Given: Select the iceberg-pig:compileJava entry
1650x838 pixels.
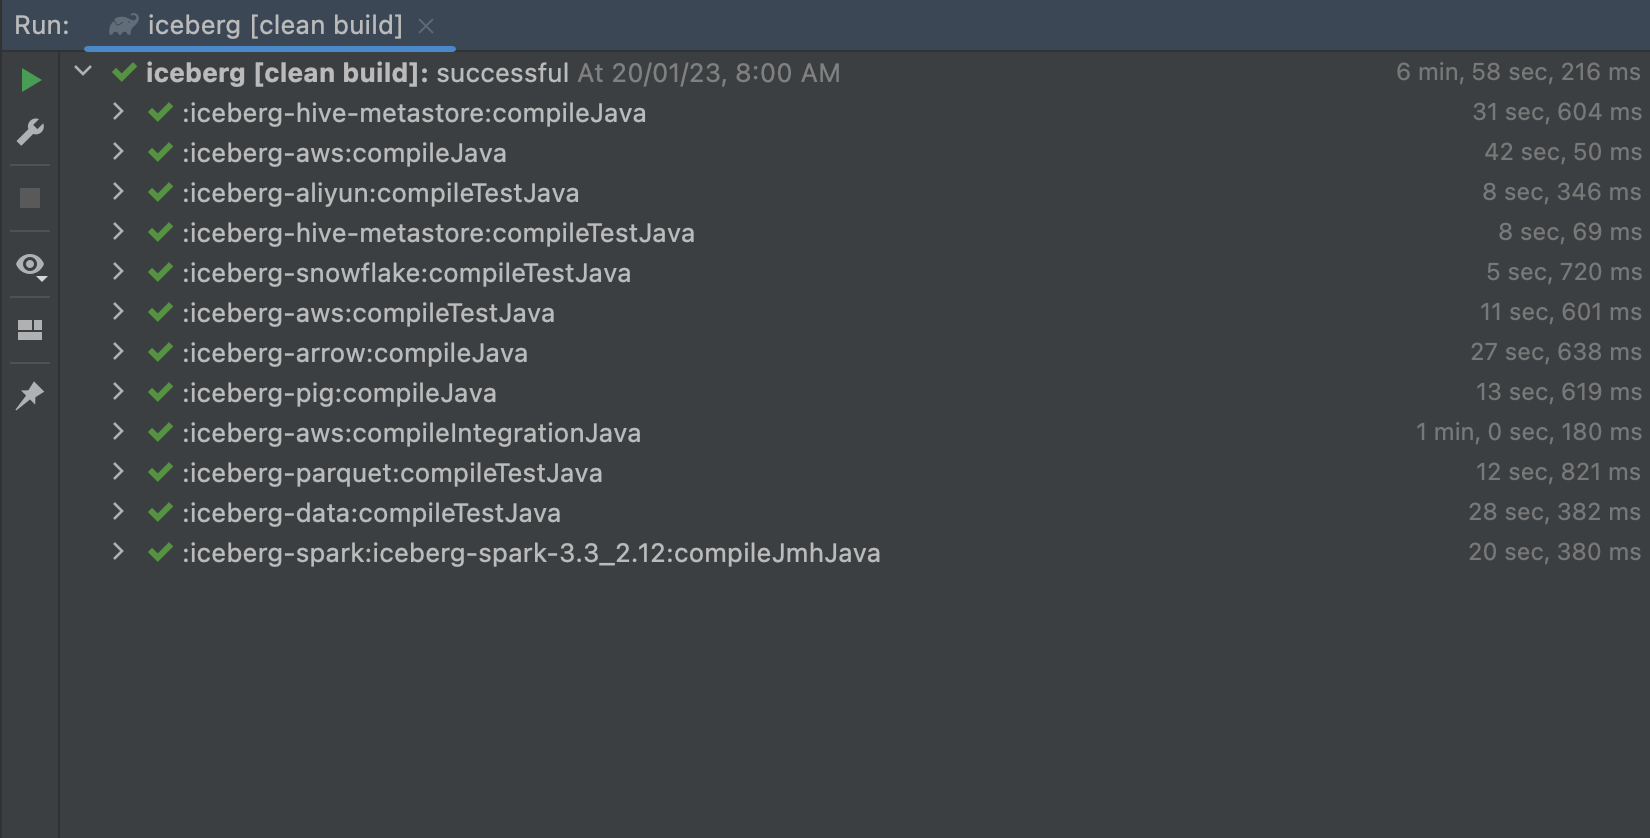Looking at the screenshot, I should (340, 392).
